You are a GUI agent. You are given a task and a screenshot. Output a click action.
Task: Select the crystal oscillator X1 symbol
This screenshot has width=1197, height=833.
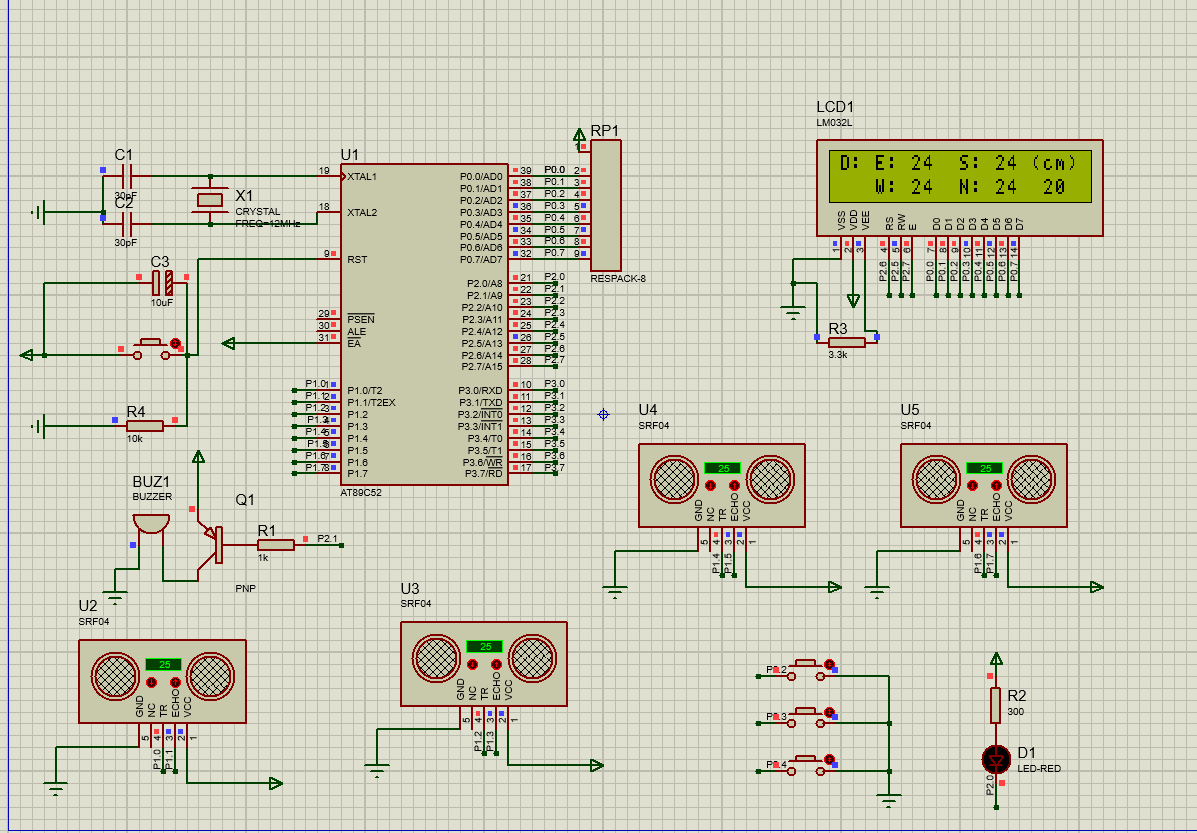click(210, 200)
